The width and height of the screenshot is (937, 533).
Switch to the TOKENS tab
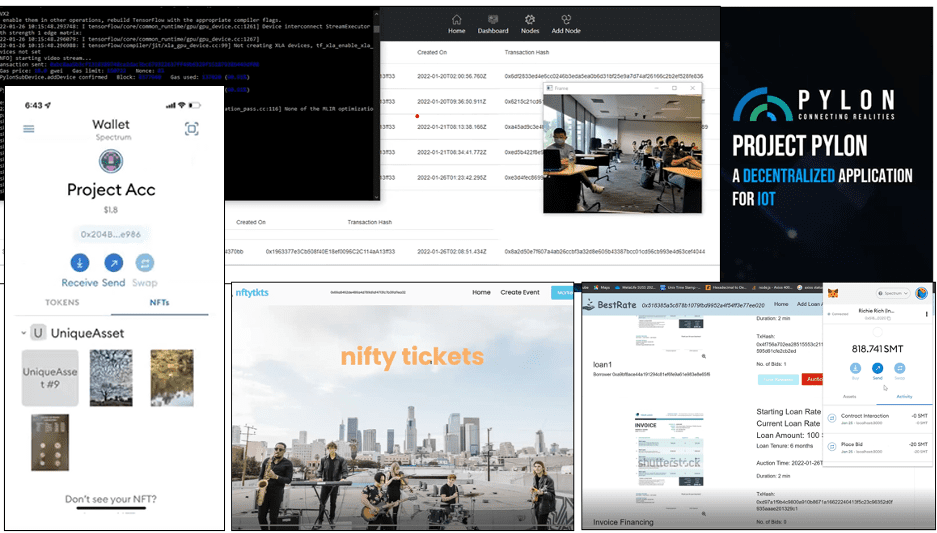point(62,302)
